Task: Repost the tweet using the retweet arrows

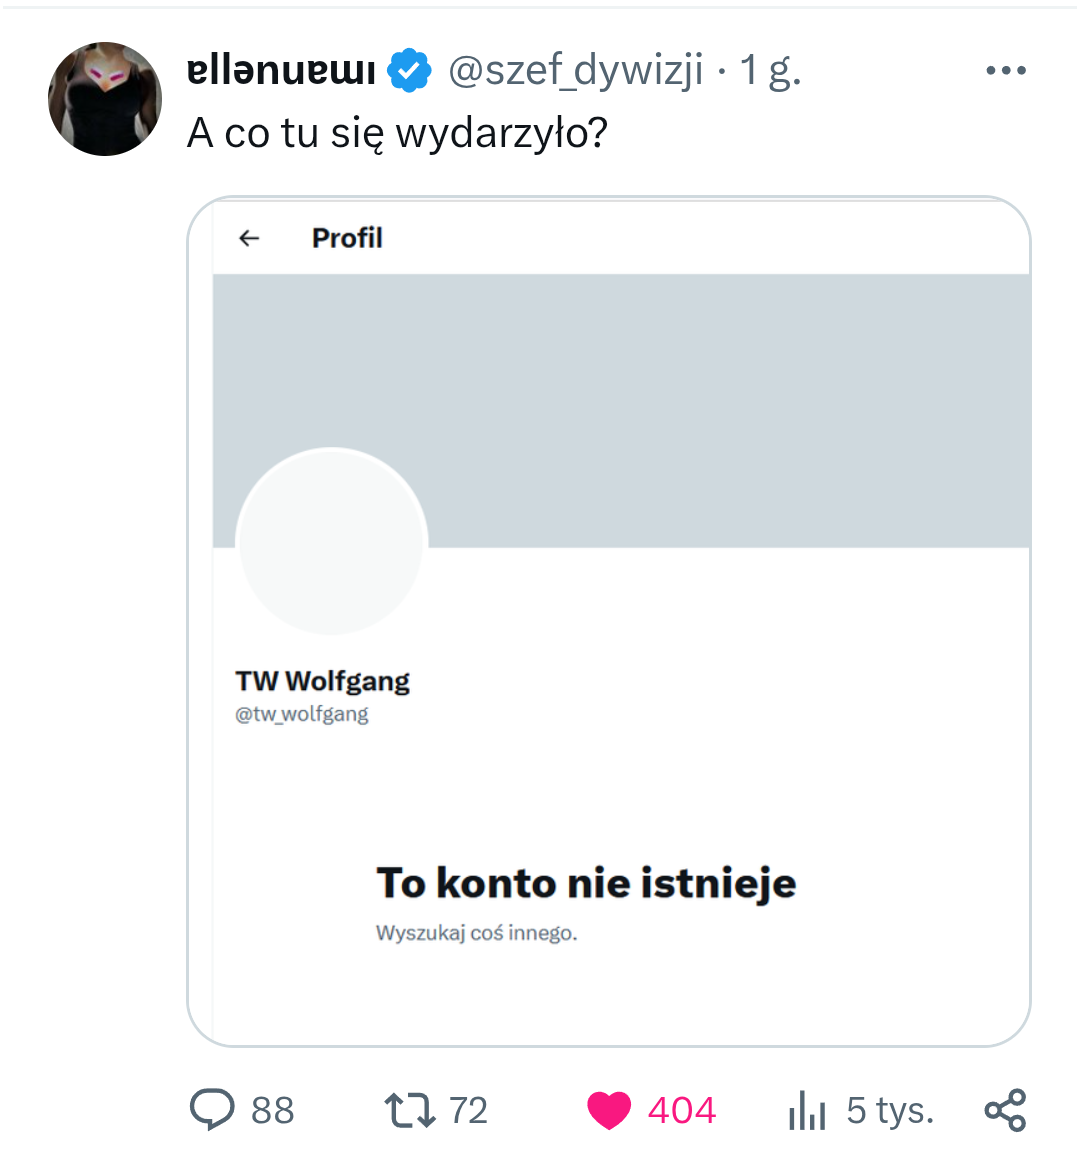Action: click(x=409, y=1110)
